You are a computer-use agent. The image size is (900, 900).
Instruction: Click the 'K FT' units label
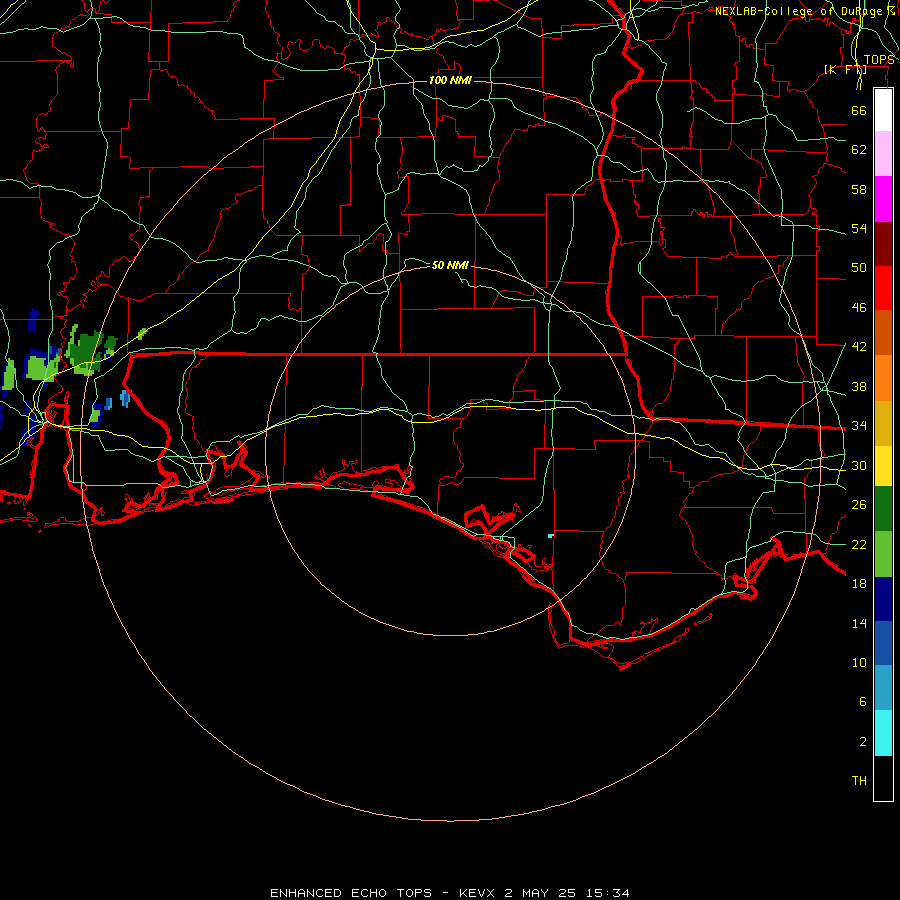845,69
